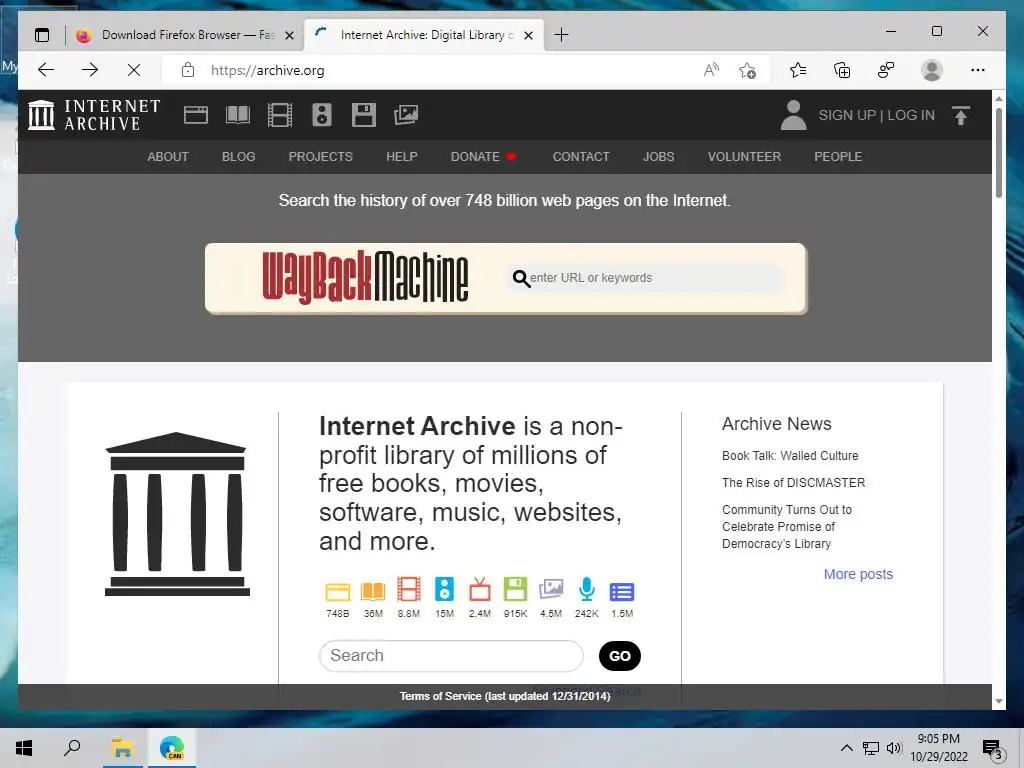Click the More posts link
Viewport: 1024px width, 768px height.
point(858,574)
